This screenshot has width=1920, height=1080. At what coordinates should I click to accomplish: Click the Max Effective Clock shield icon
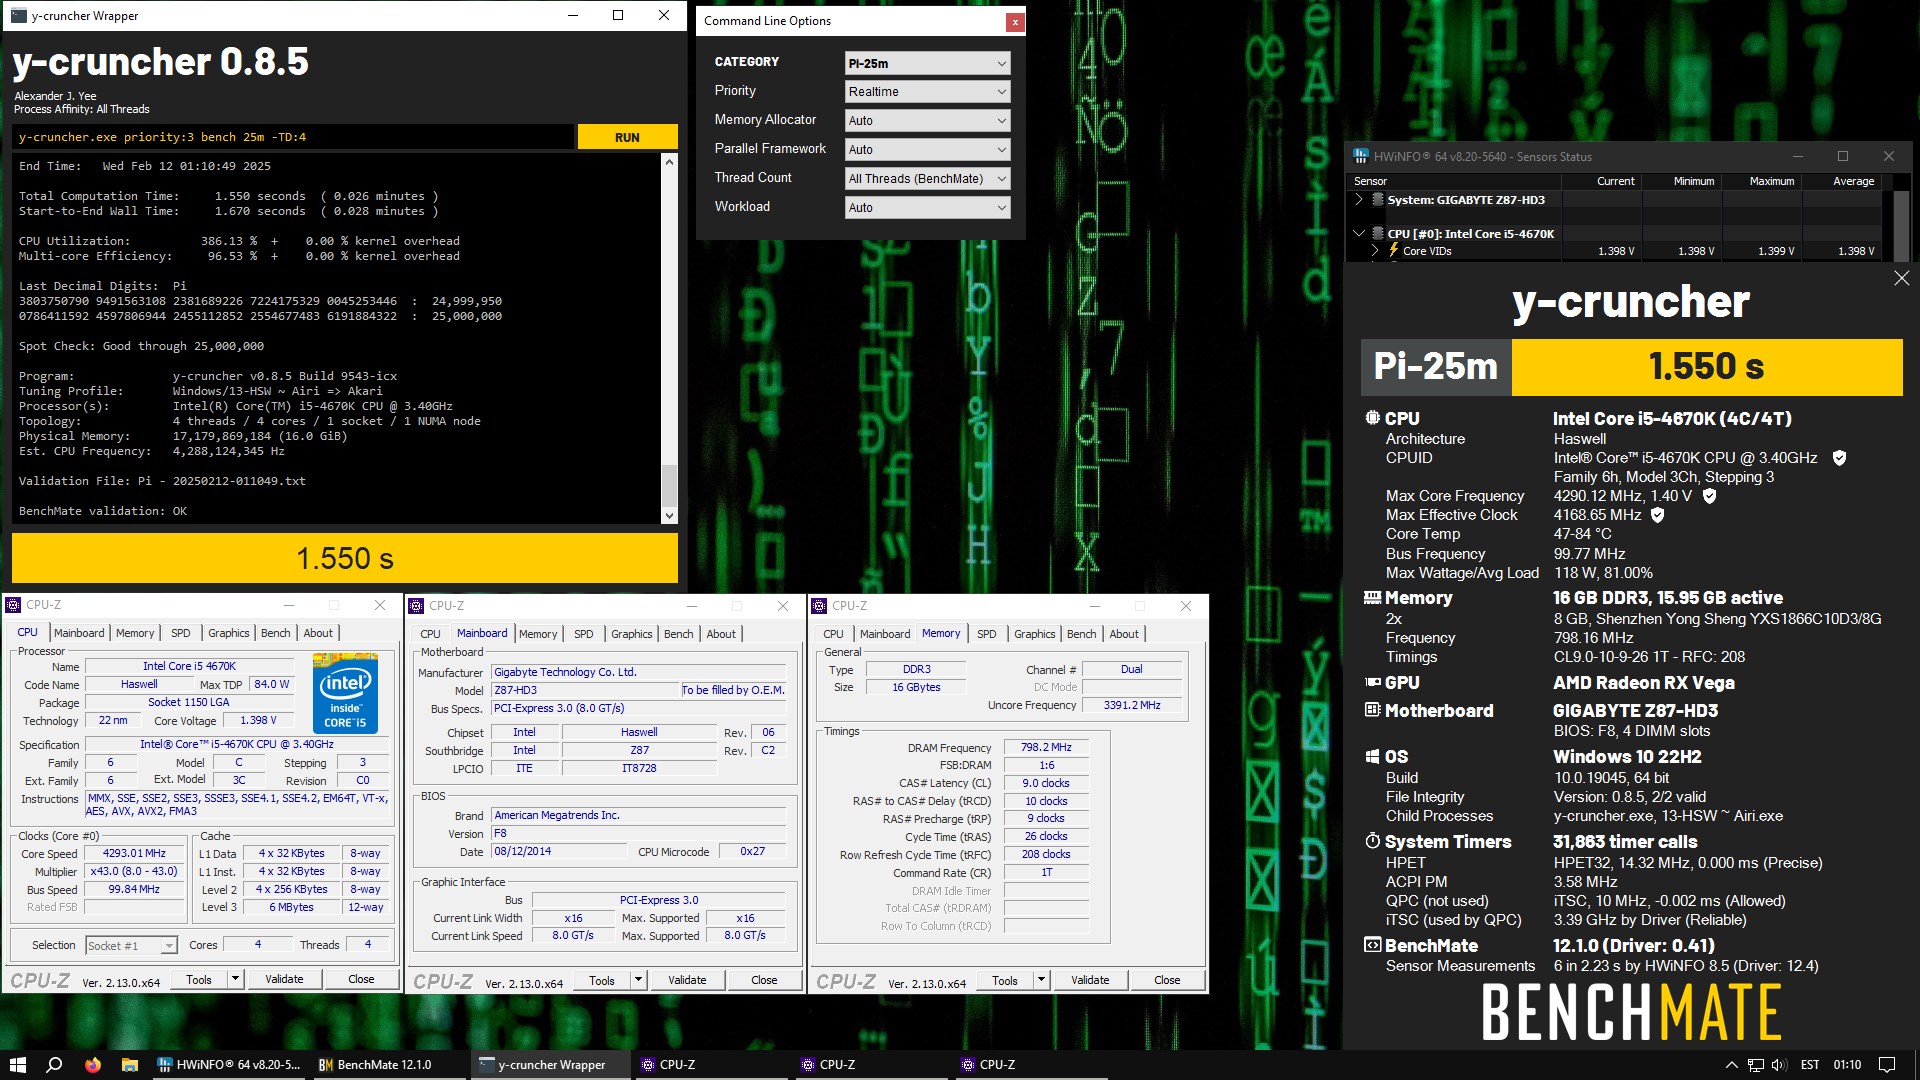click(x=1657, y=515)
